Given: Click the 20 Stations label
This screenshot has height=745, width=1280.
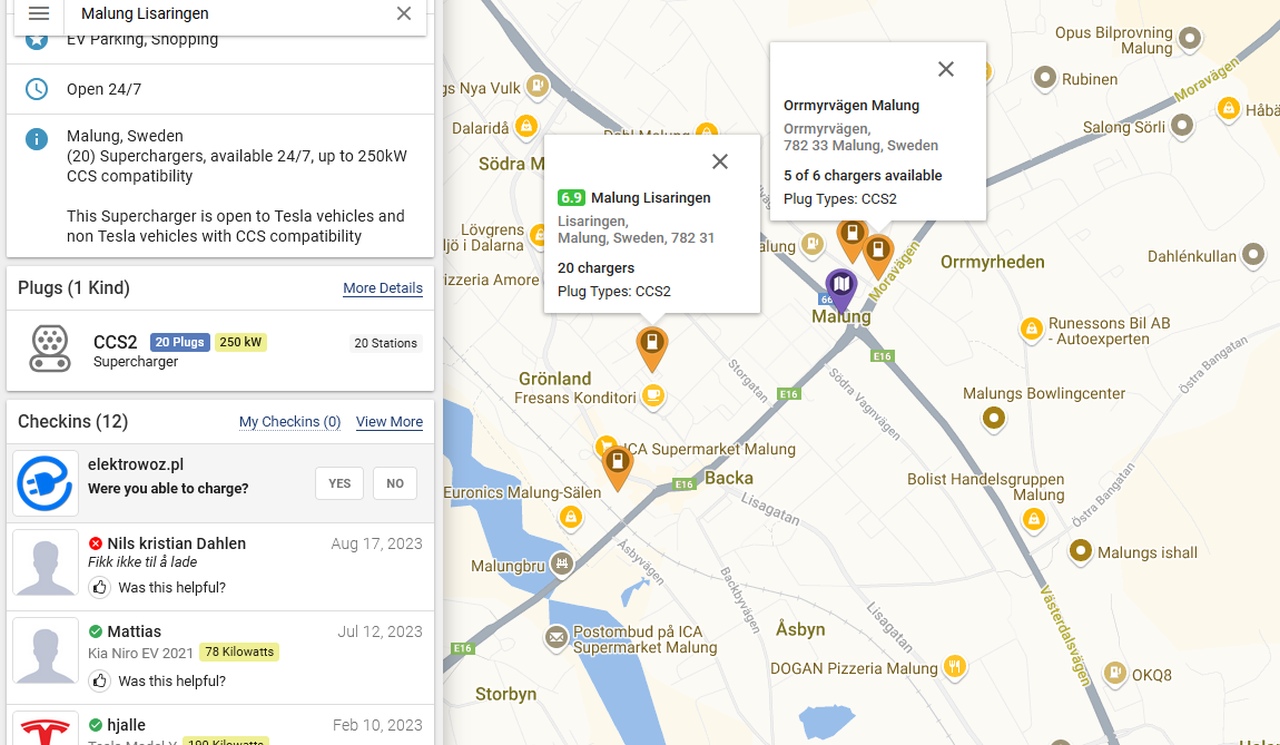Looking at the screenshot, I should pyautogui.click(x=386, y=343).
